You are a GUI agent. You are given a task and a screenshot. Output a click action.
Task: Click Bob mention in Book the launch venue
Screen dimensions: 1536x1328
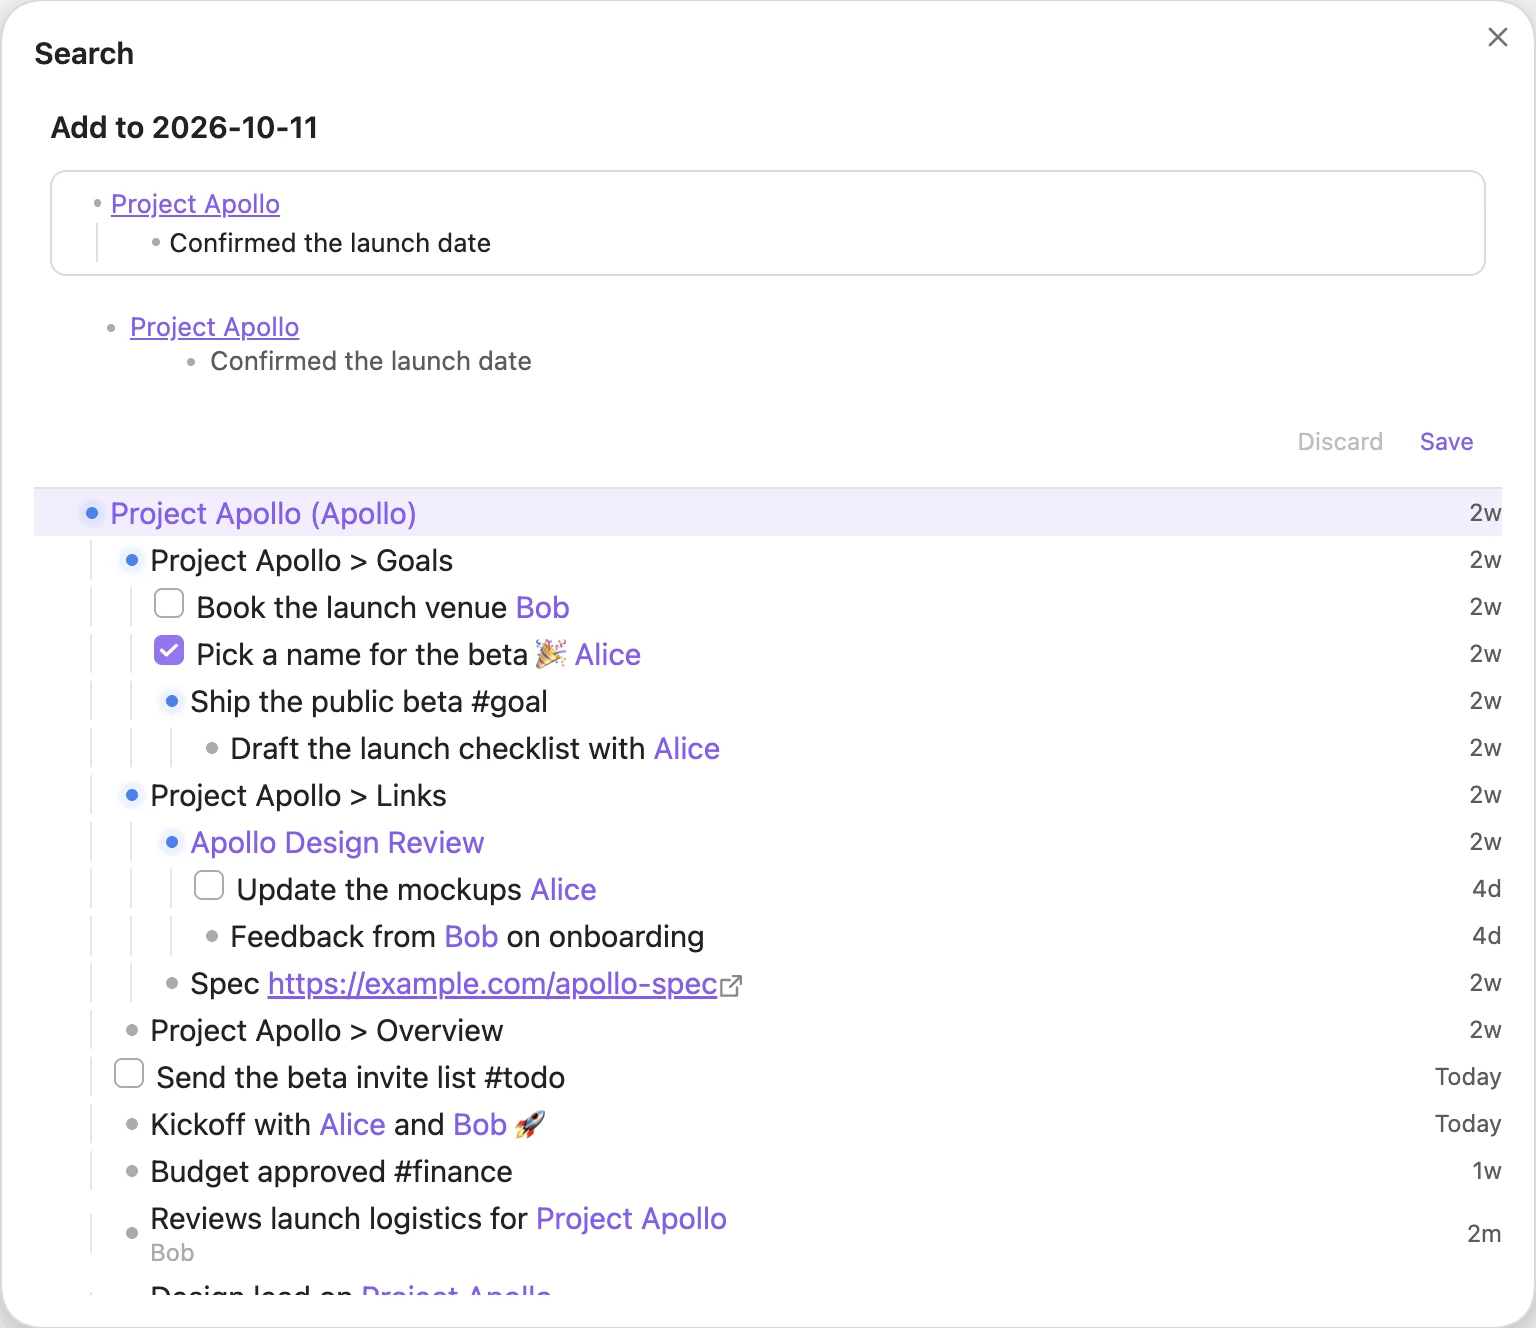(x=542, y=608)
